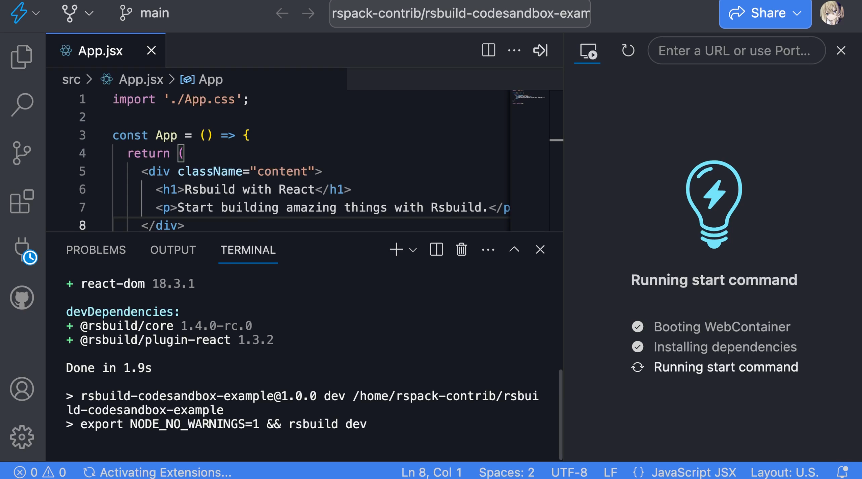This screenshot has height=479, width=862.
Task: Click the Running start command step
Action: [715, 367]
